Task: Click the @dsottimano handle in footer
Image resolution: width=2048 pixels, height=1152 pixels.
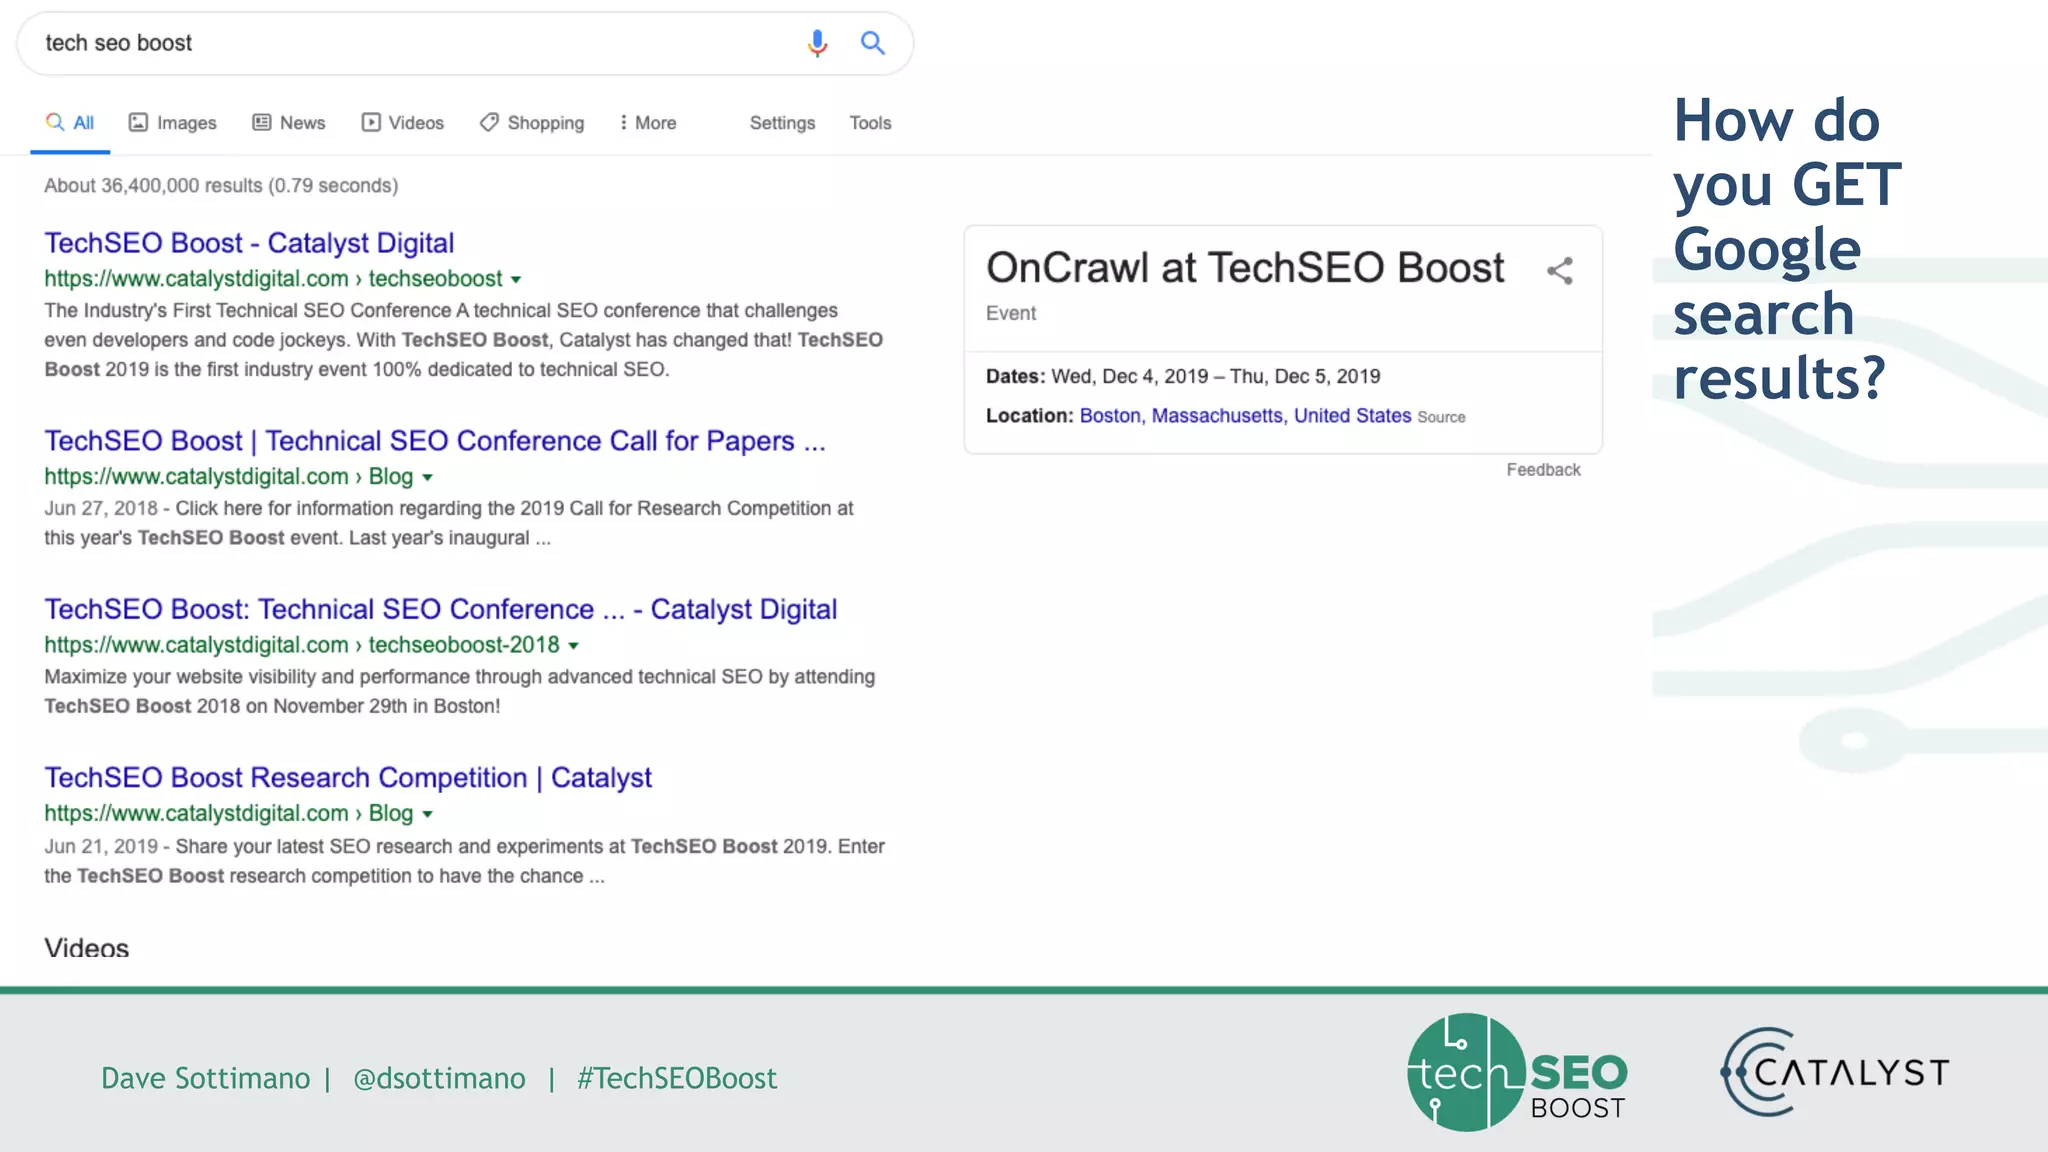Action: pyautogui.click(x=439, y=1078)
